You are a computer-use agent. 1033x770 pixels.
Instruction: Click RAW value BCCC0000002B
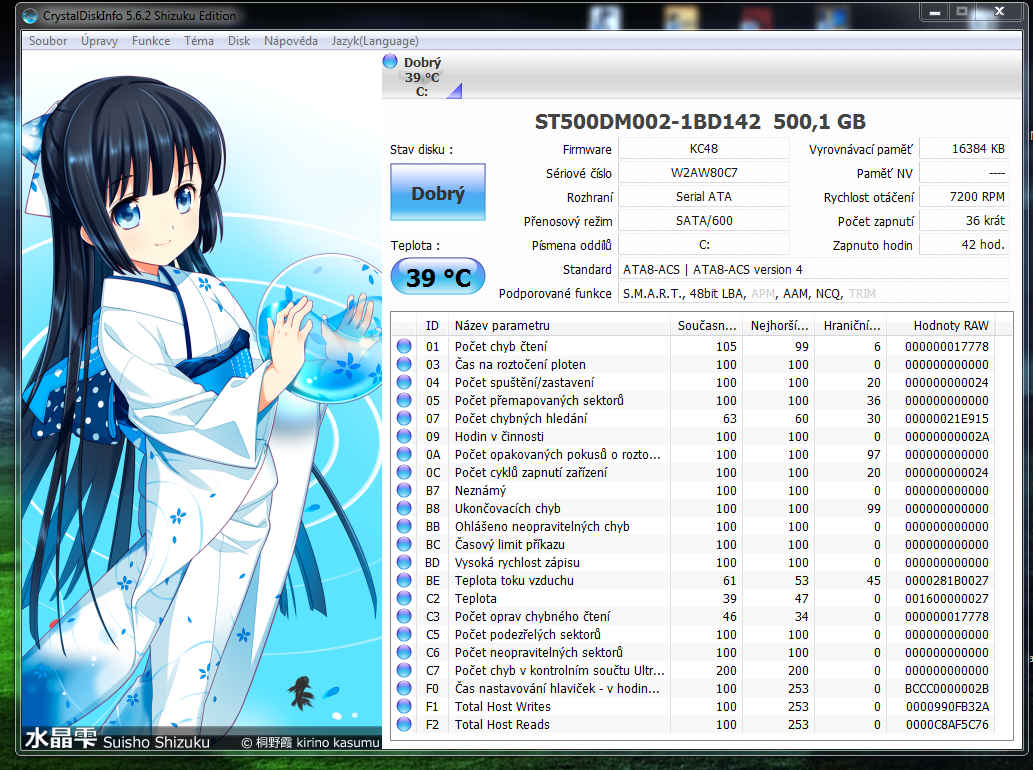point(946,688)
